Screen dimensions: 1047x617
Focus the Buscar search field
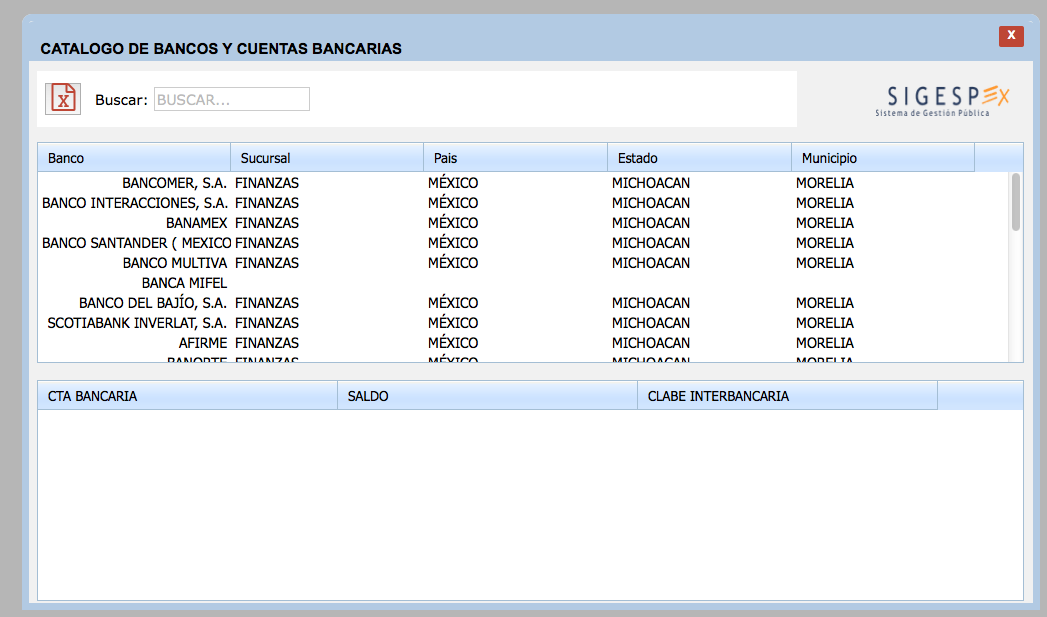pyautogui.click(x=232, y=99)
